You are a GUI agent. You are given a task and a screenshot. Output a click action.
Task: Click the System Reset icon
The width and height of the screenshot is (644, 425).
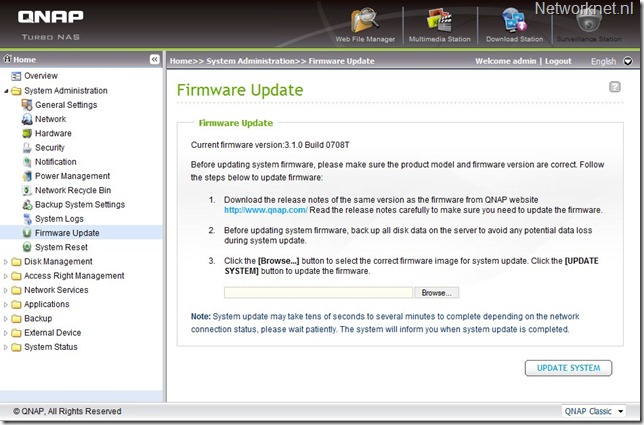click(27, 247)
